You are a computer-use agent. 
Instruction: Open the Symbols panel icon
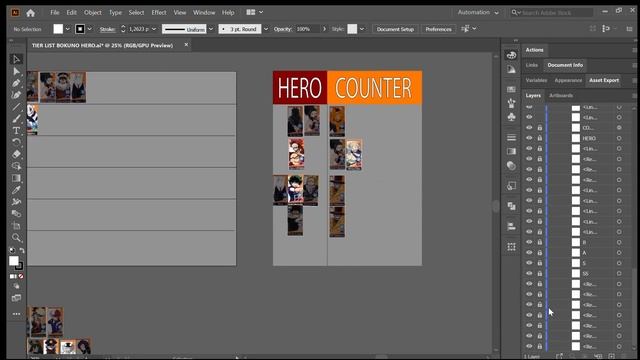511,117
